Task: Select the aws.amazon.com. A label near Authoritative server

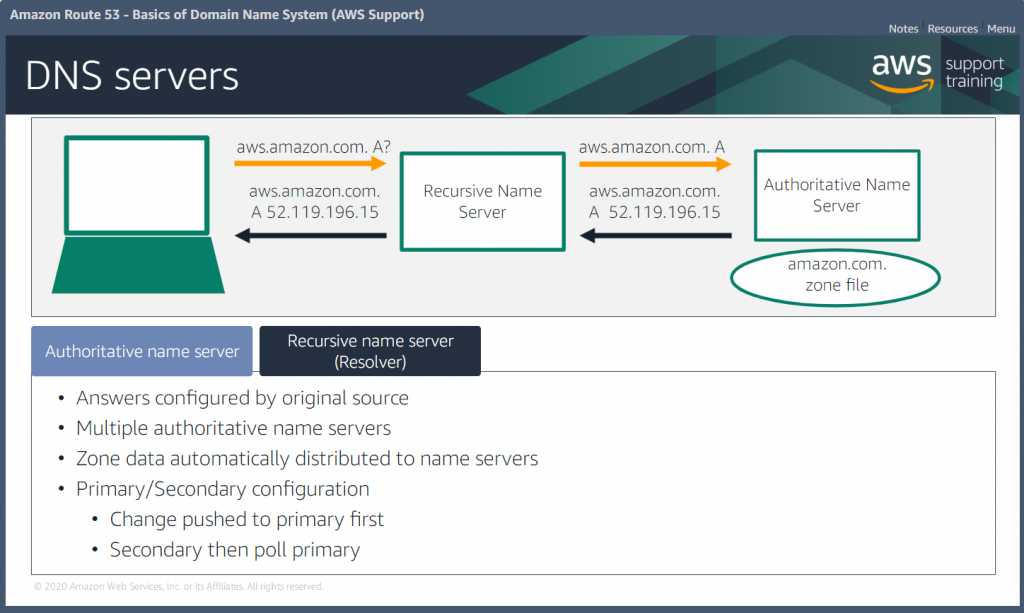Action: [653, 146]
